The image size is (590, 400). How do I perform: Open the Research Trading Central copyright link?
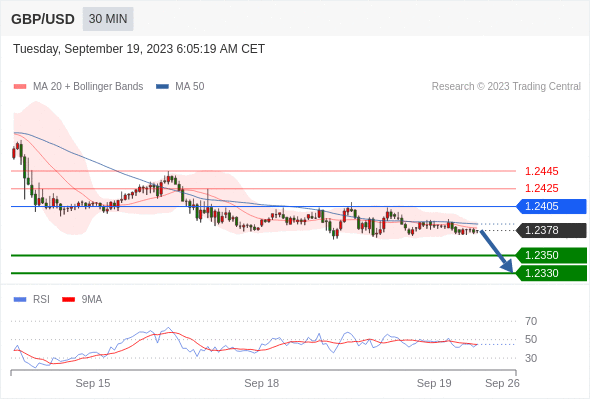point(506,87)
